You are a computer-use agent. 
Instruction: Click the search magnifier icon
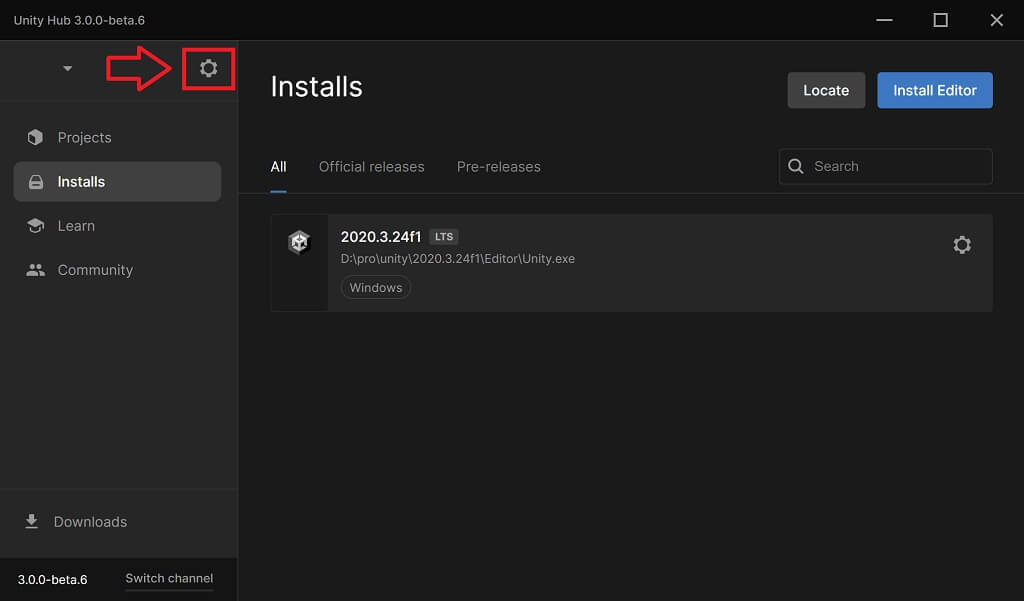pos(795,166)
